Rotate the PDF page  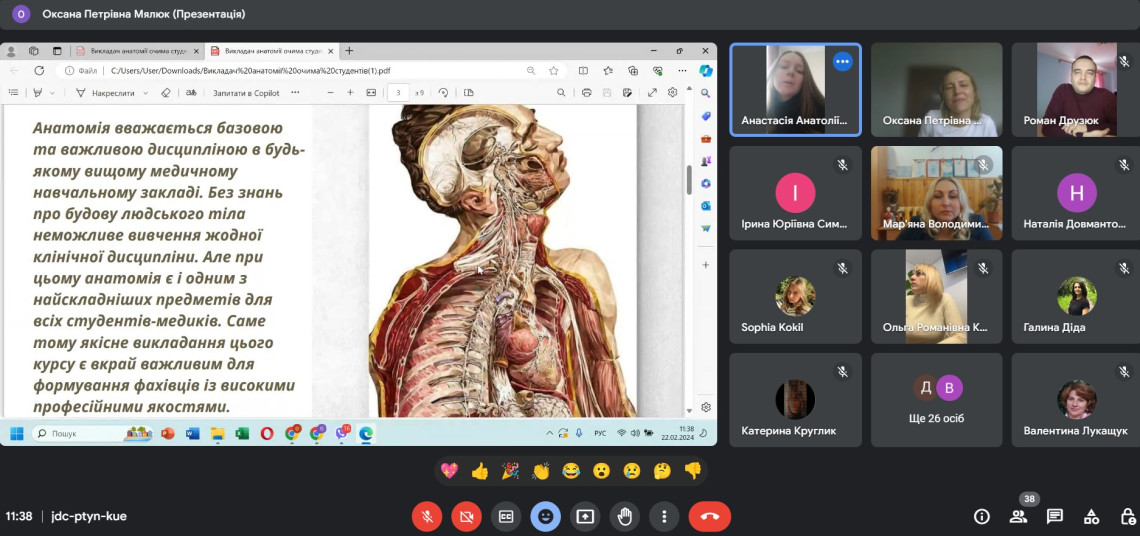(x=443, y=92)
